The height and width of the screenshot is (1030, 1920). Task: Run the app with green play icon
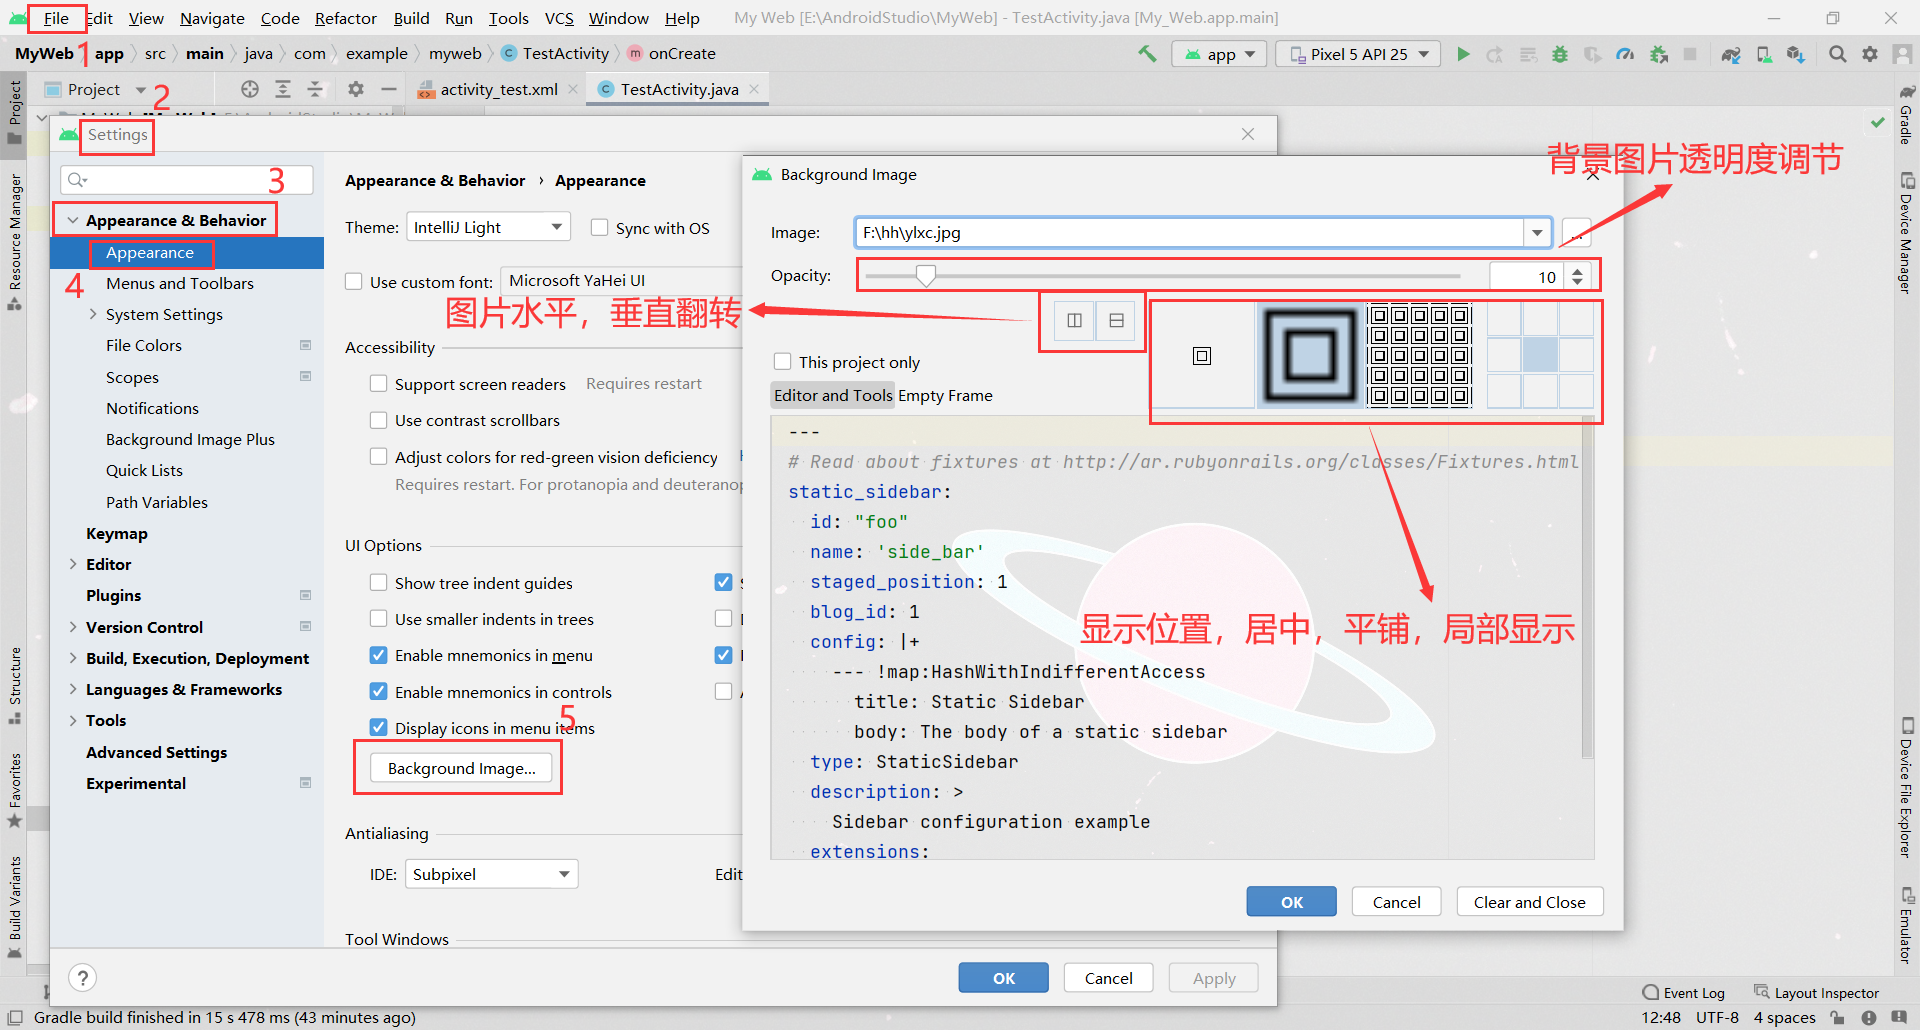tap(1463, 54)
